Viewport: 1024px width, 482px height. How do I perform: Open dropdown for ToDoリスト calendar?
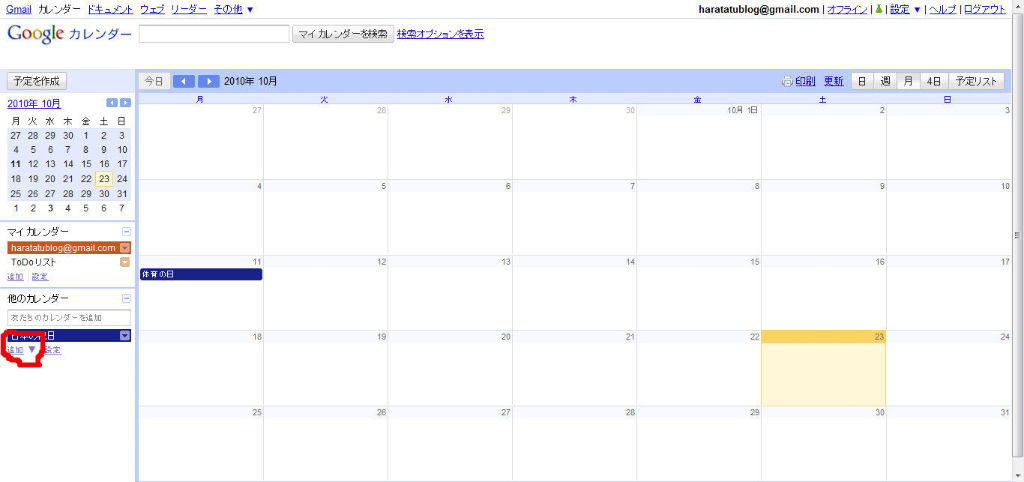click(125, 262)
